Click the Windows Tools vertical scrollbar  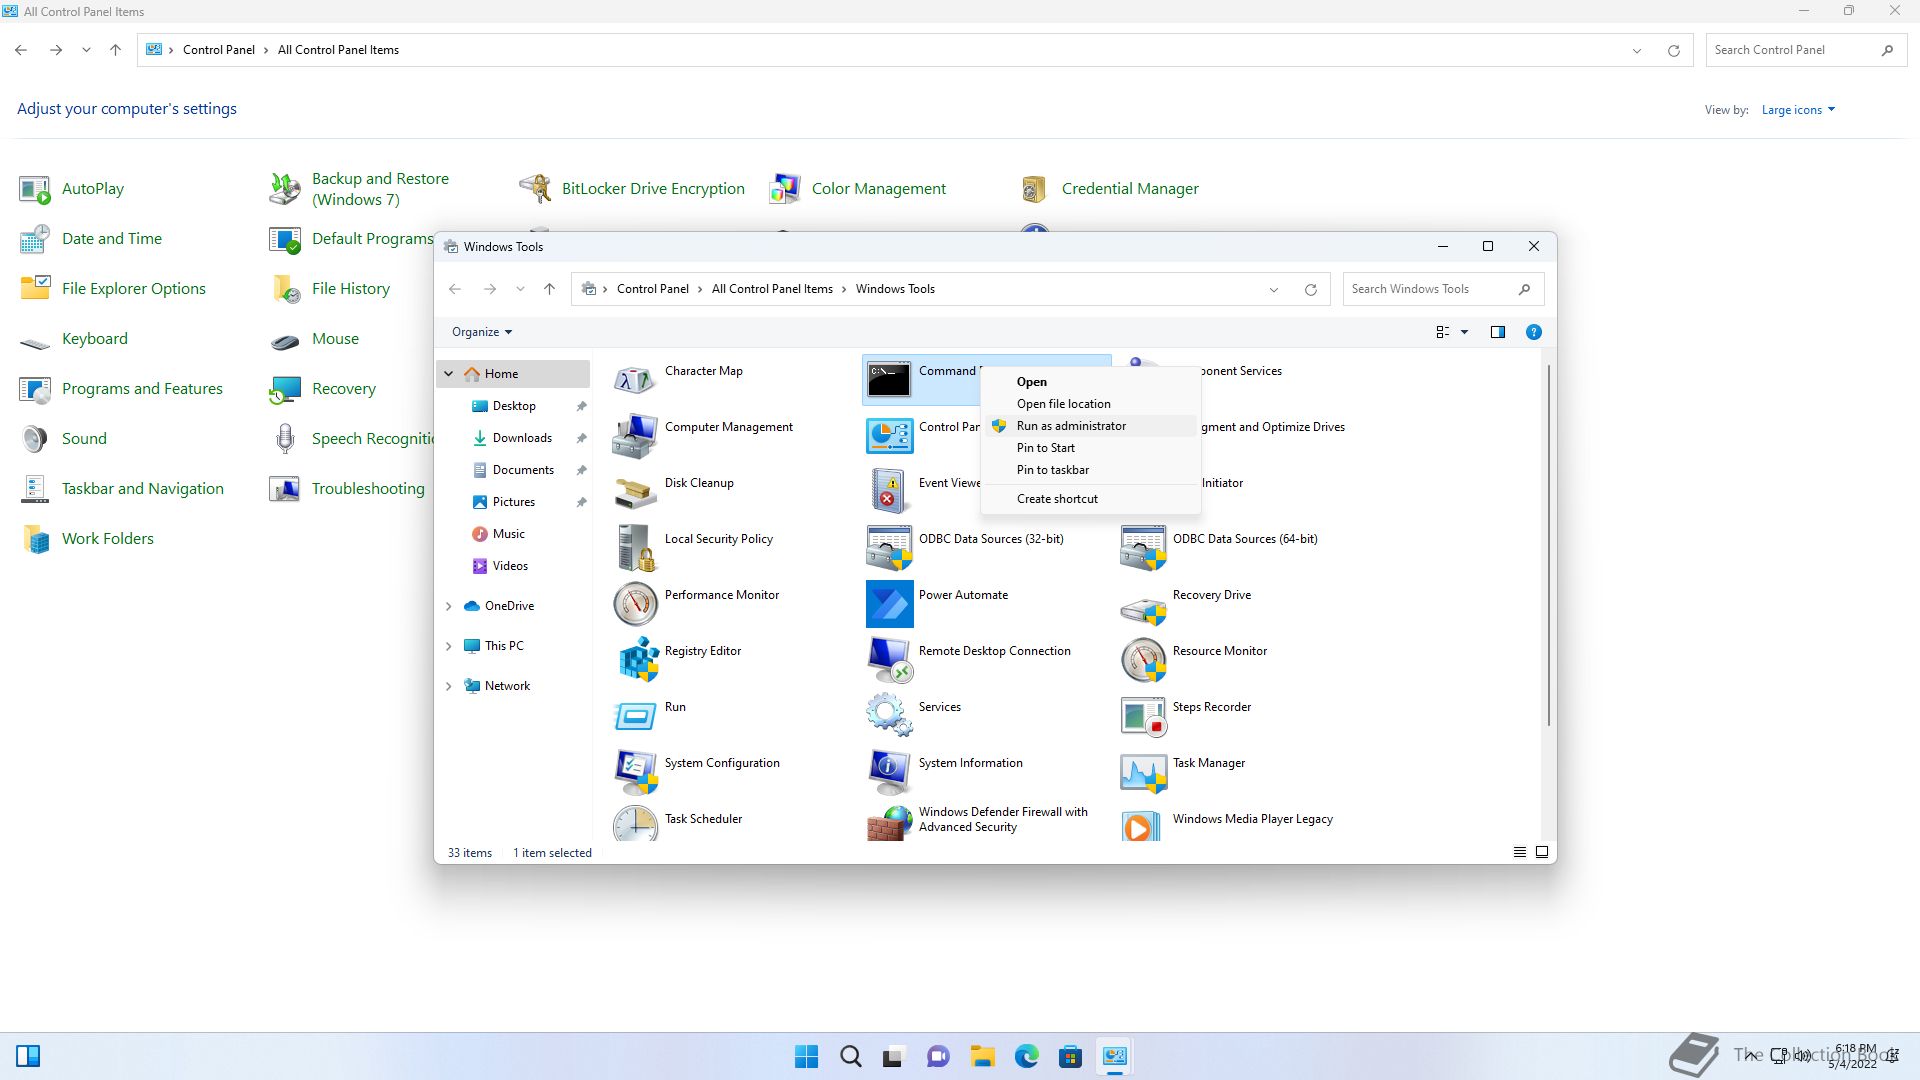tap(1548, 545)
